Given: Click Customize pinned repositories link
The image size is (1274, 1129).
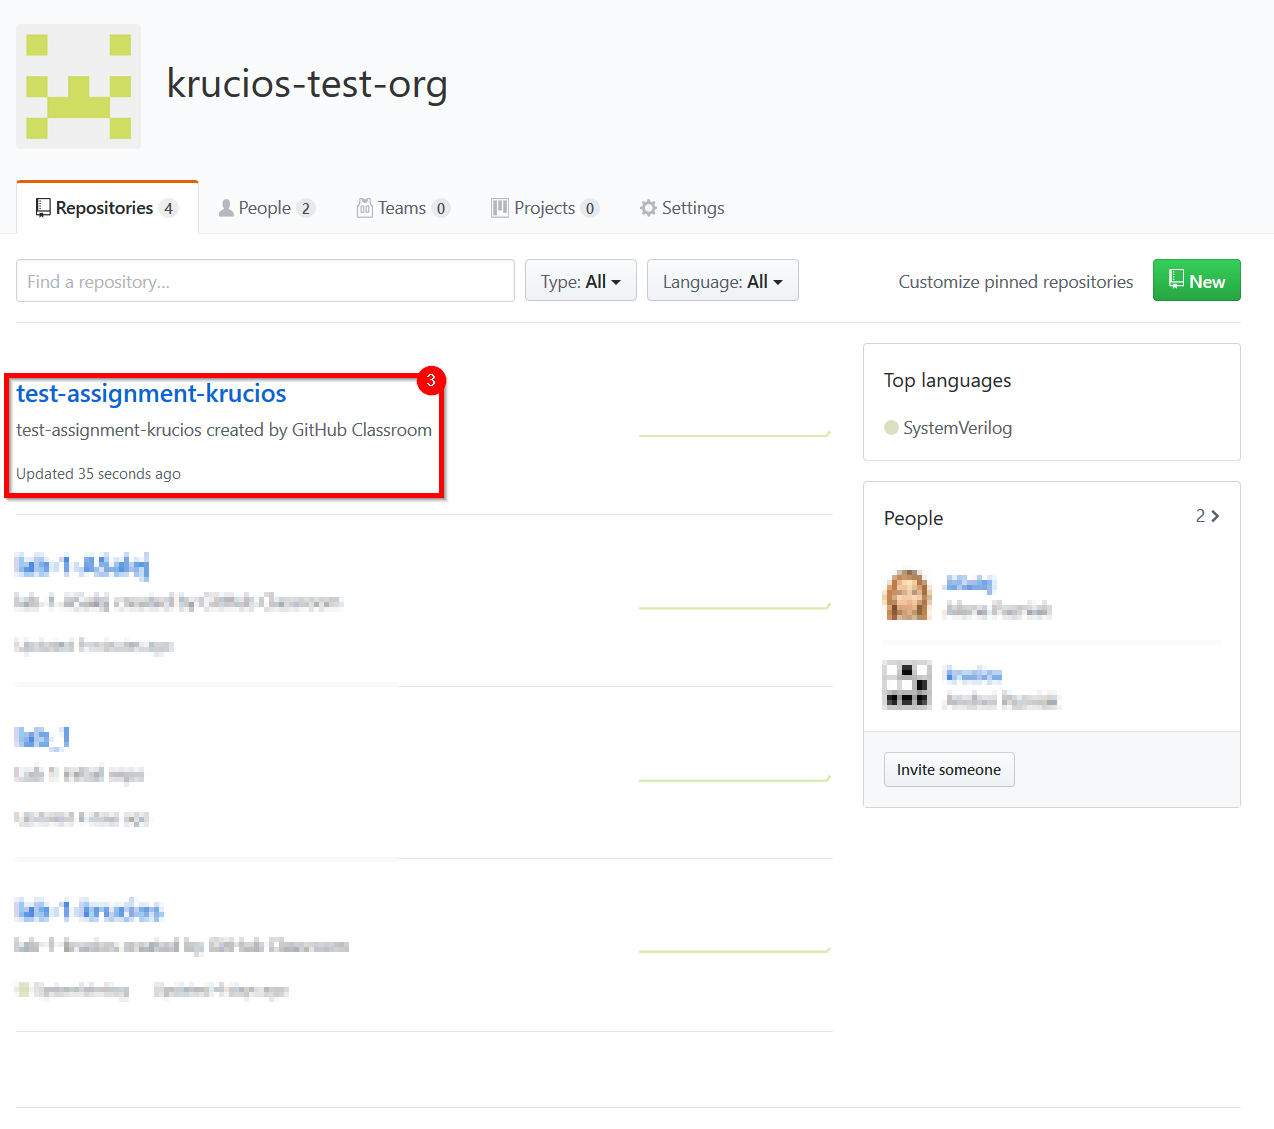Looking at the screenshot, I should pos(1015,282).
